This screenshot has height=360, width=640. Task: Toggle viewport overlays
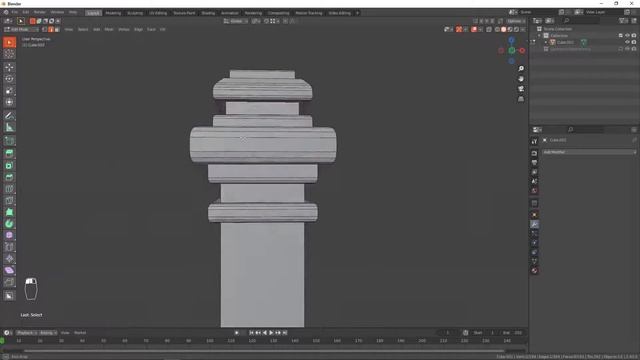click(474, 29)
